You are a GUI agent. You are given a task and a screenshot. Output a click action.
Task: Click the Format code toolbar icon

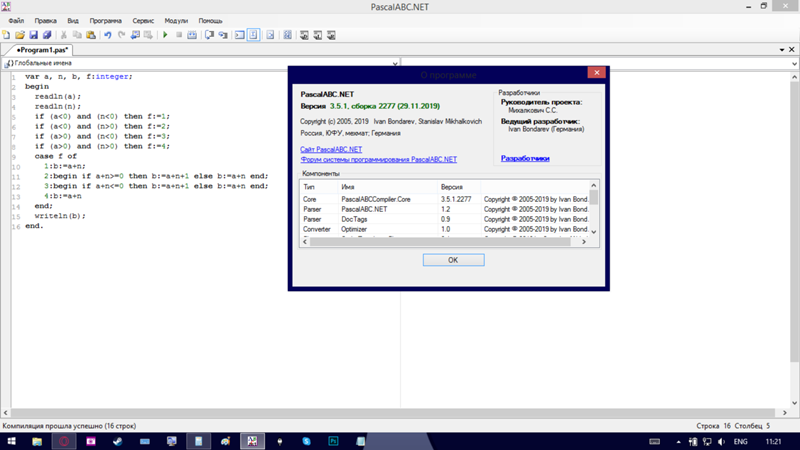point(270,35)
